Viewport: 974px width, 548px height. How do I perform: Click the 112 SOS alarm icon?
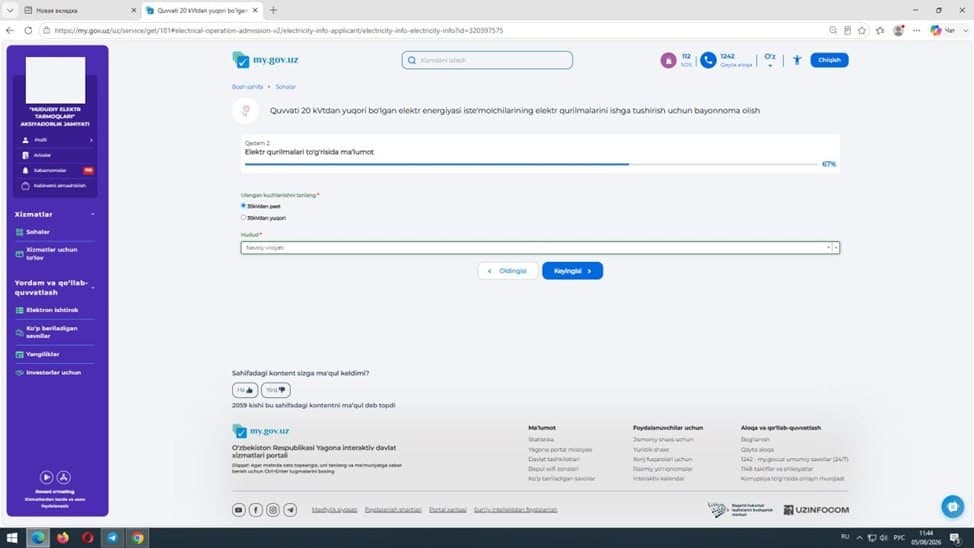[x=668, y=60]
